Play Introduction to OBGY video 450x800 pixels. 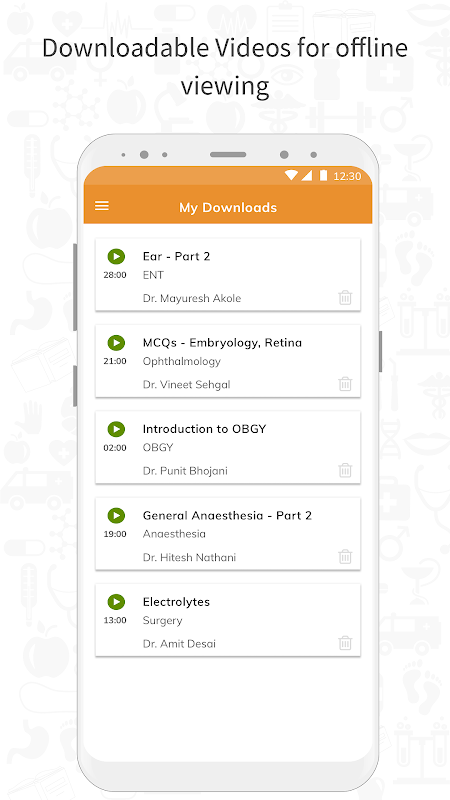click(x=116, y=429)
